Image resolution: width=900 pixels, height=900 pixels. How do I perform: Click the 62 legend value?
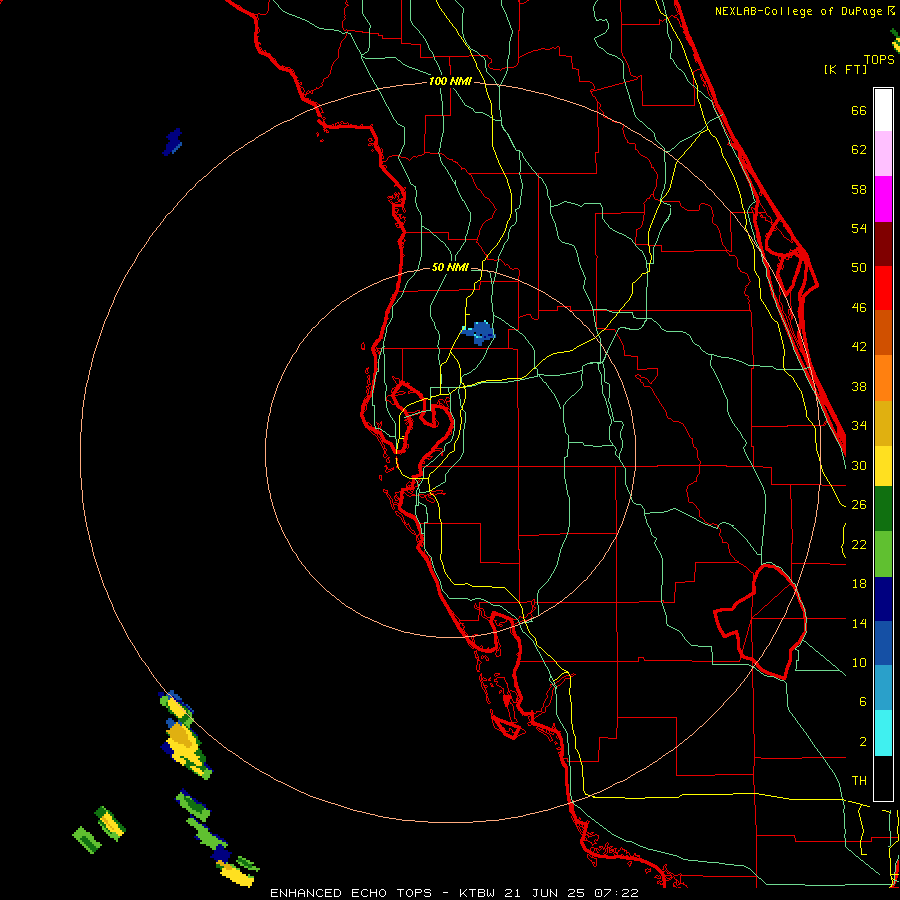tap(859, 150)
